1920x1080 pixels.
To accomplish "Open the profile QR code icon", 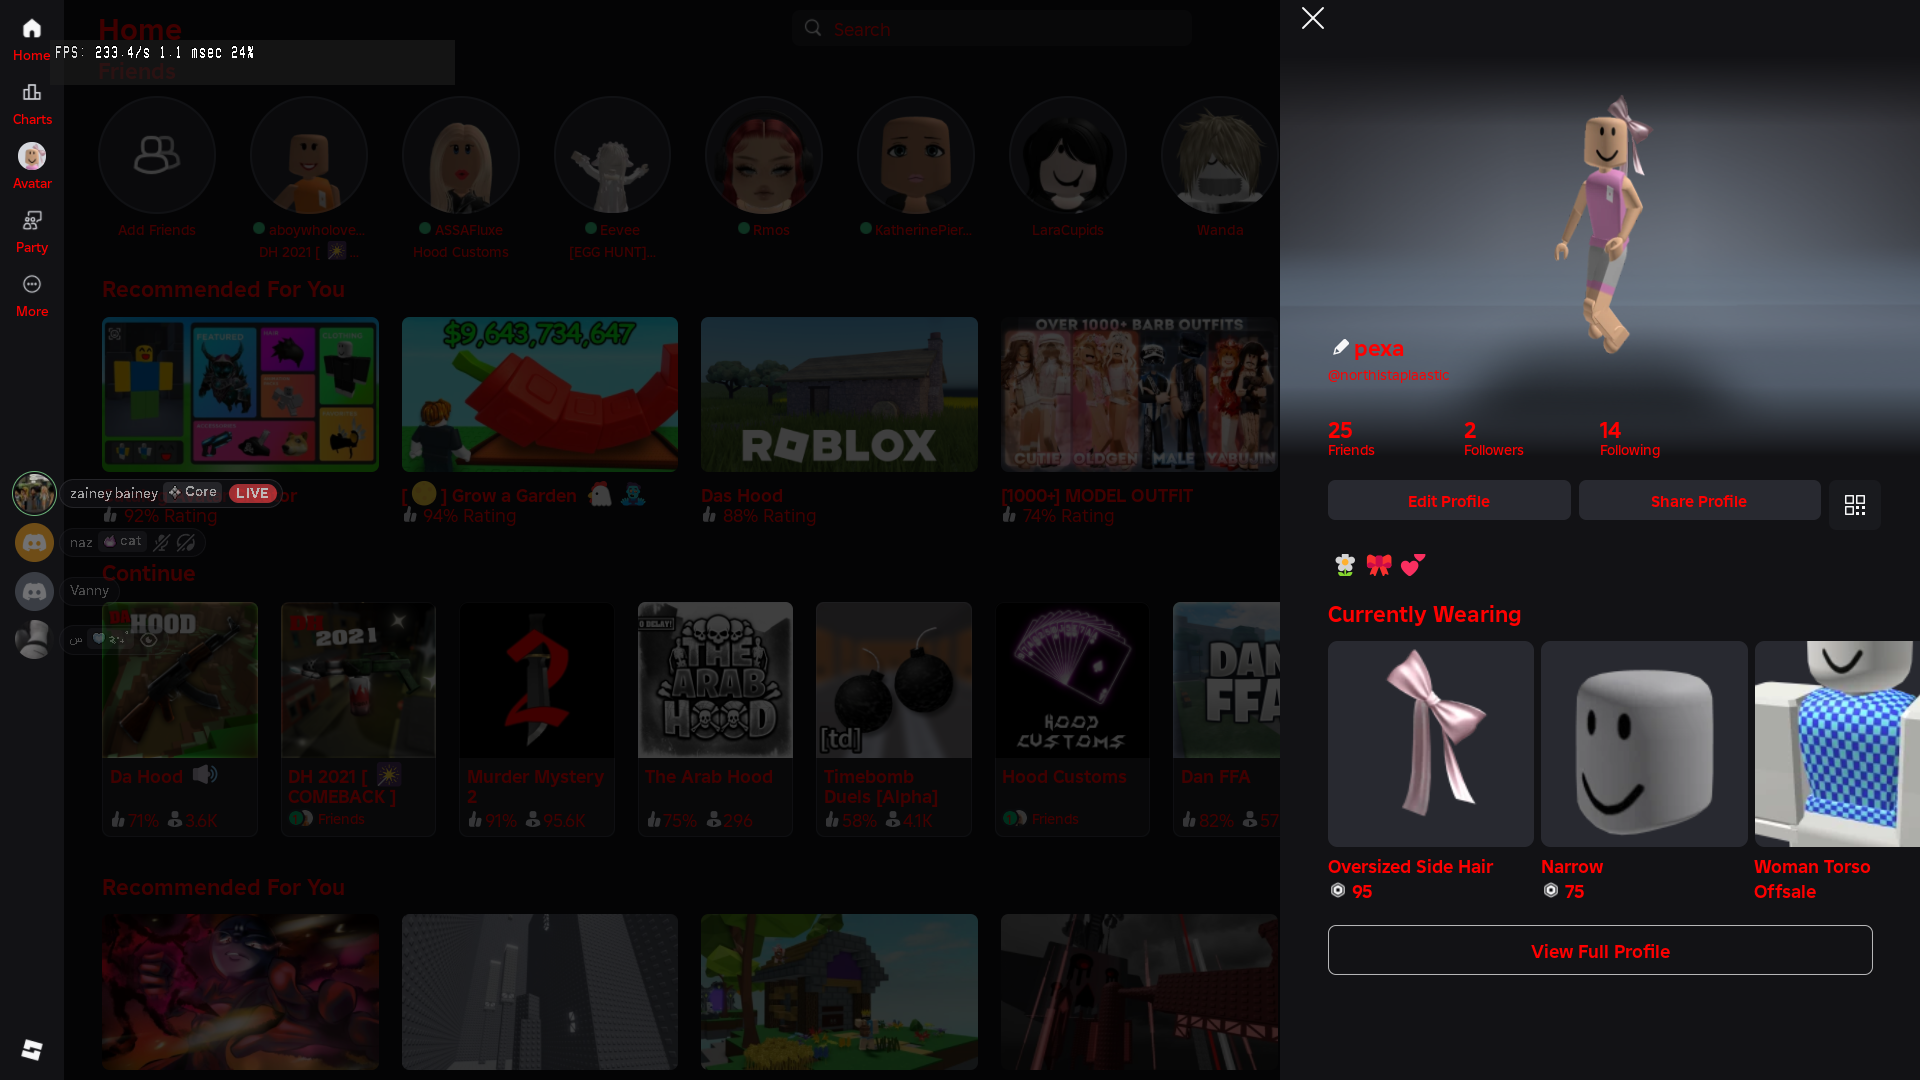I will (1854, 505).
